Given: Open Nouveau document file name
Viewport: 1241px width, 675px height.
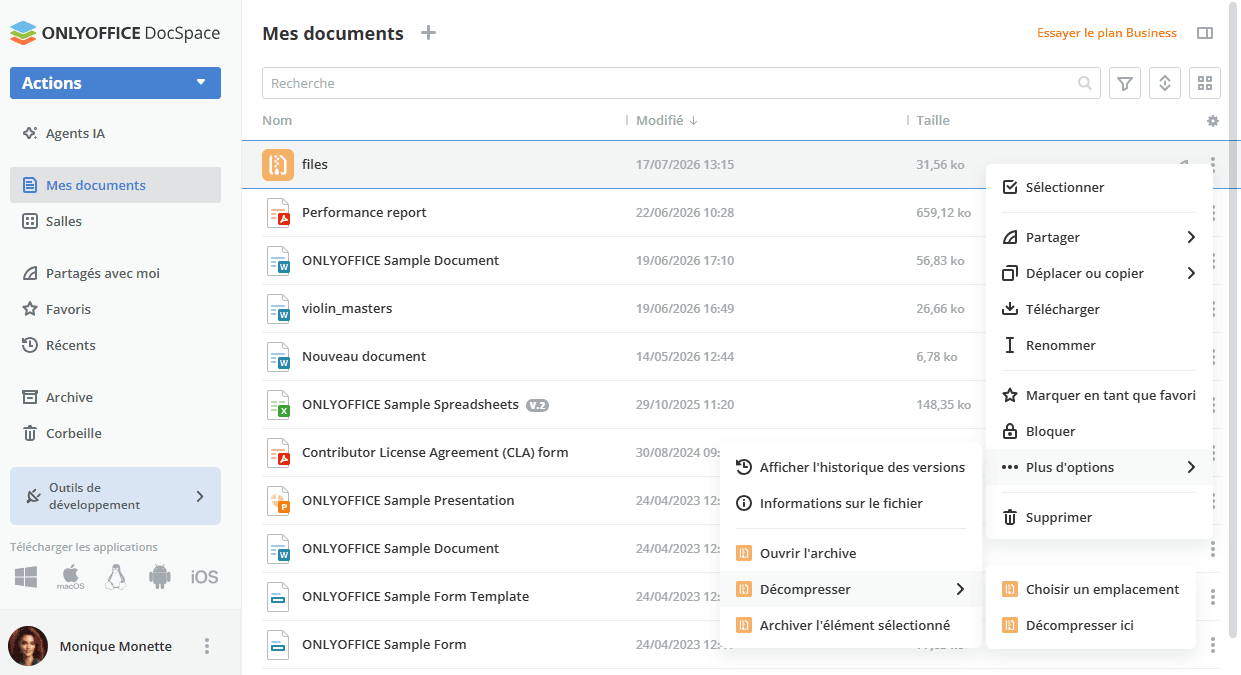Looking at the screenshot, I should point(364,356).
